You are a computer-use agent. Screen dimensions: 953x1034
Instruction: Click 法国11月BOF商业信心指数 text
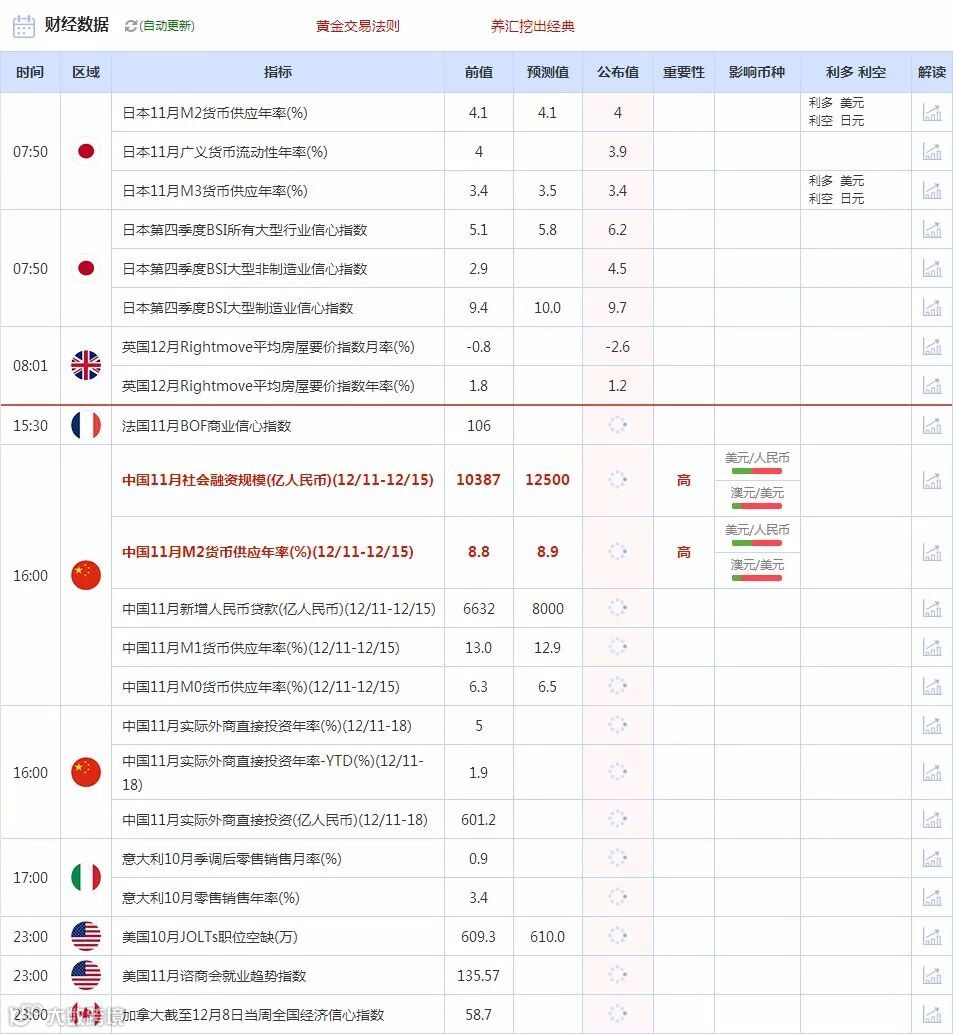206,426
